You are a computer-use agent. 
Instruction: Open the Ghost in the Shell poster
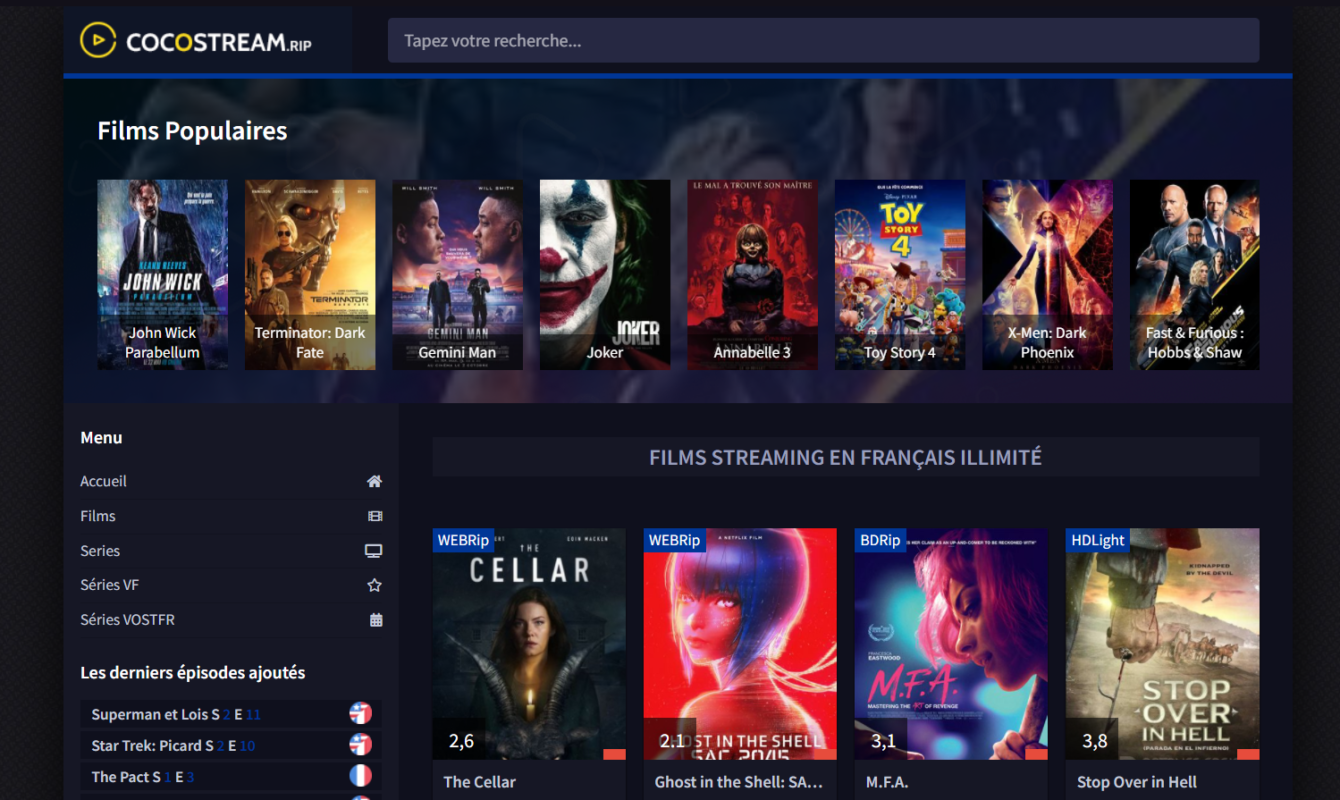[x=740, y=644]
